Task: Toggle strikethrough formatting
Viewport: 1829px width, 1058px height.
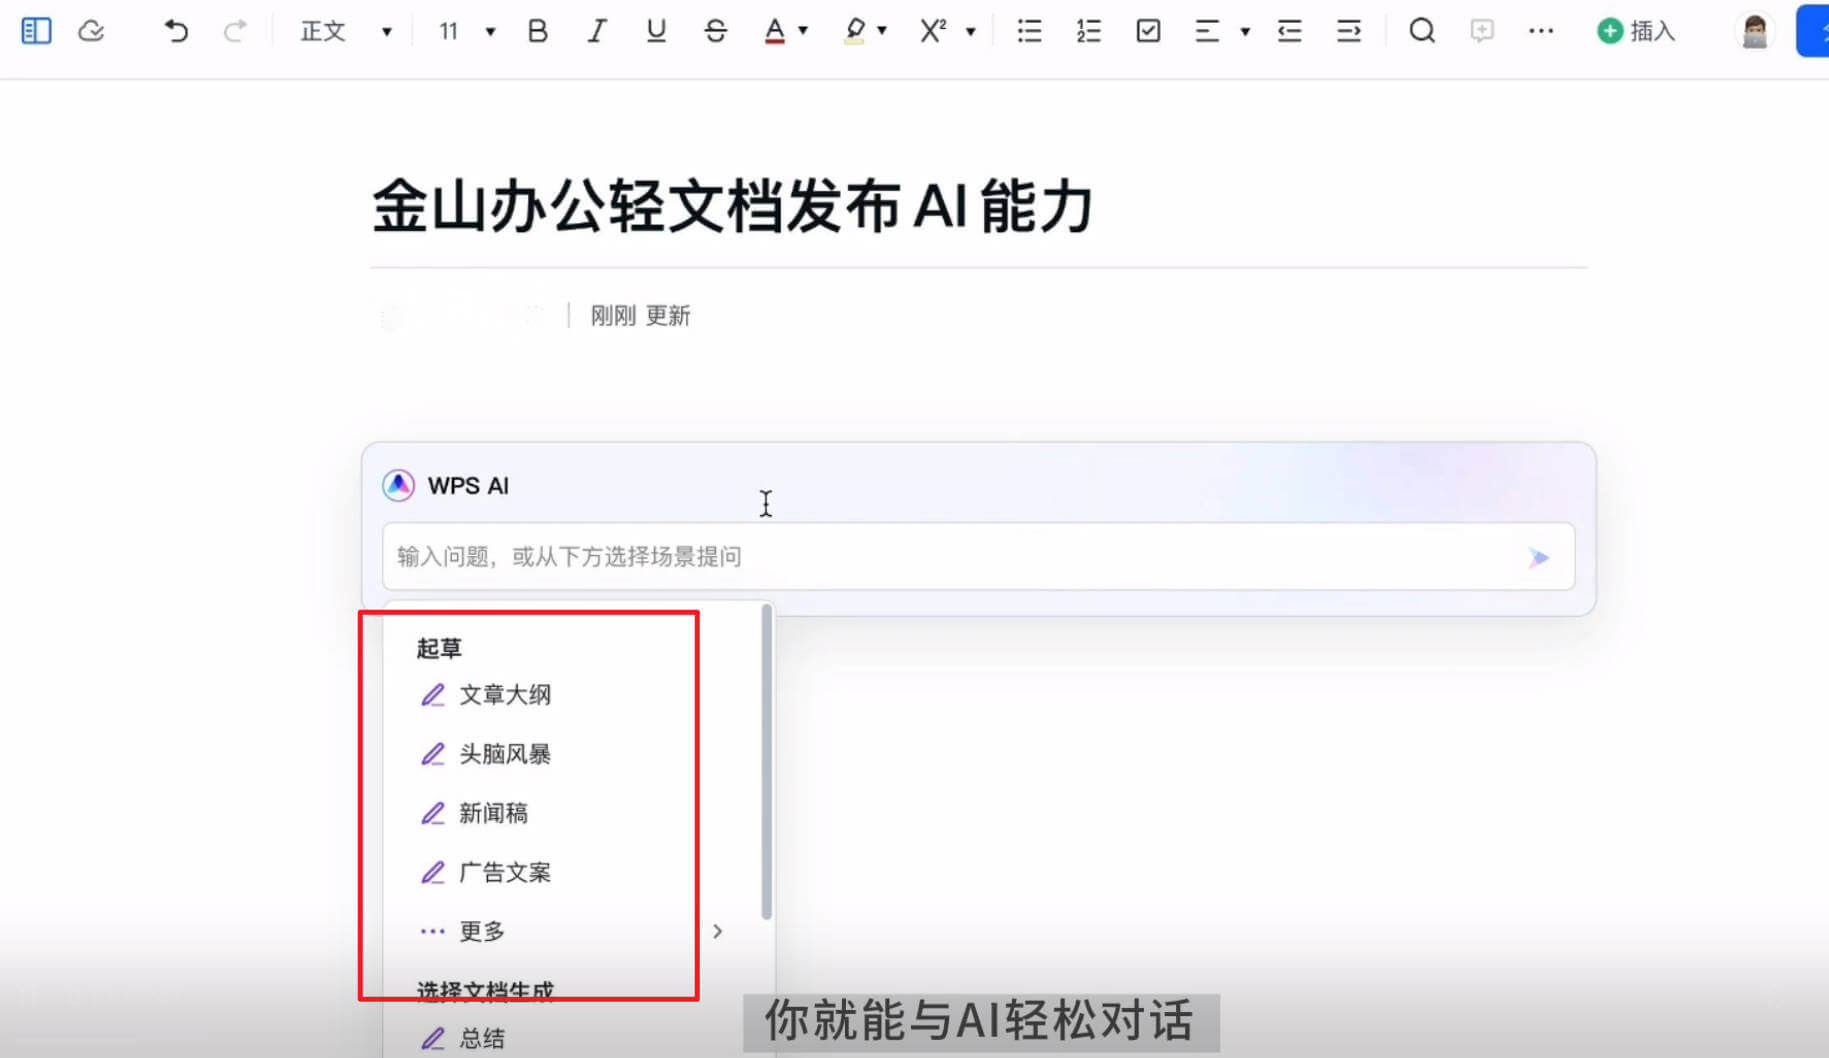Action: 715,31
